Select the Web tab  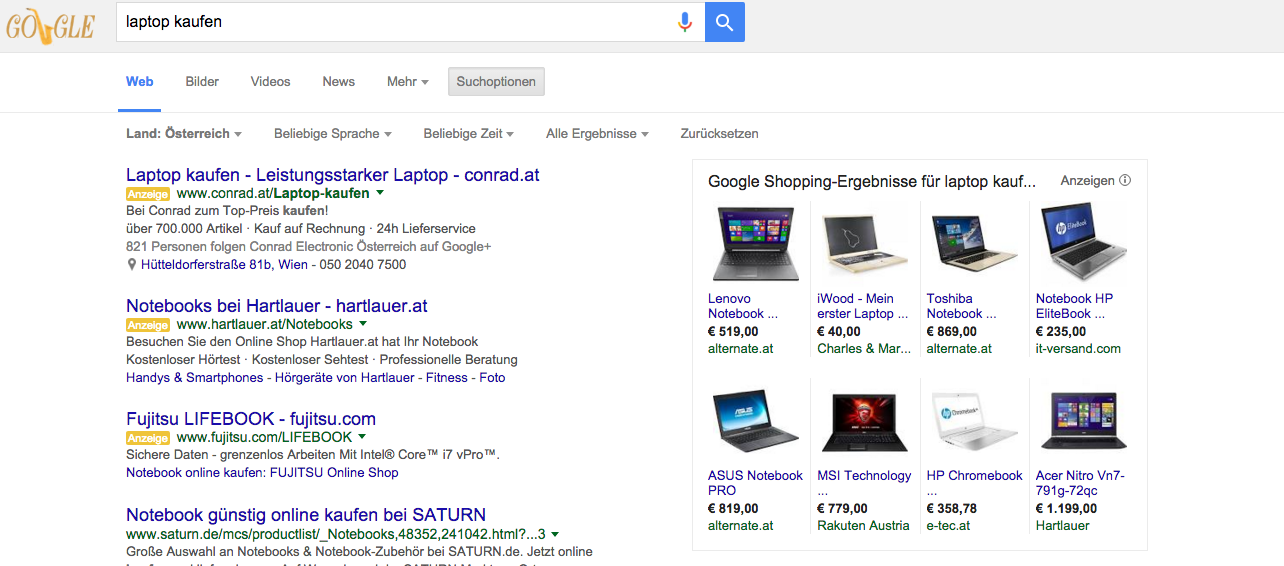140,82
